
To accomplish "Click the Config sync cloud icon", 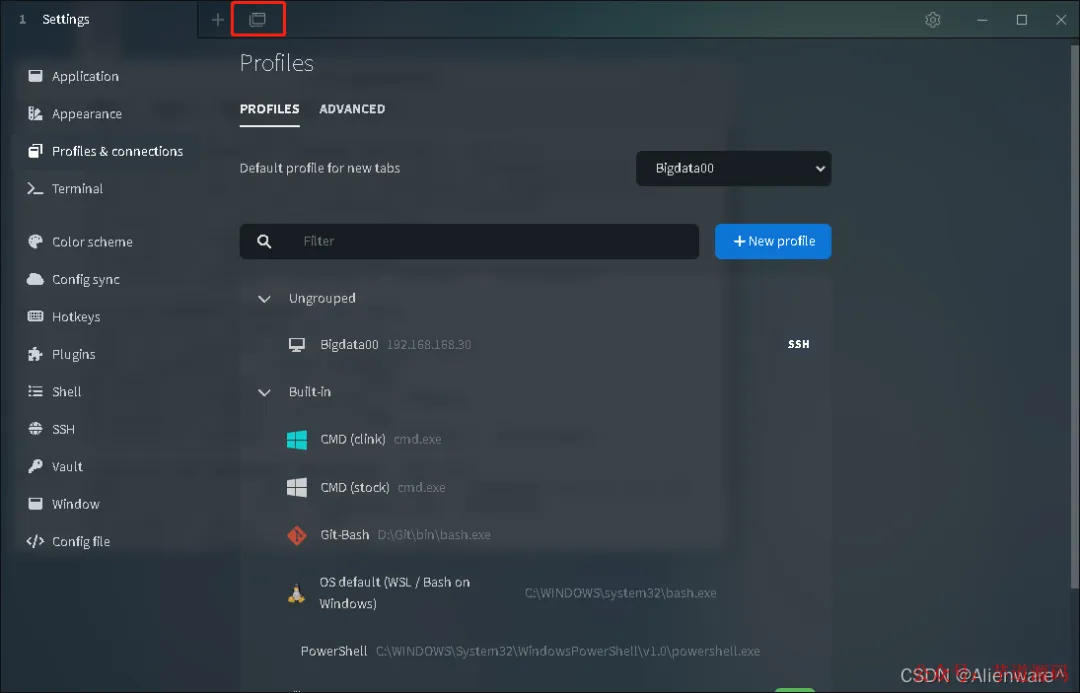I will [x=35, y=279].
